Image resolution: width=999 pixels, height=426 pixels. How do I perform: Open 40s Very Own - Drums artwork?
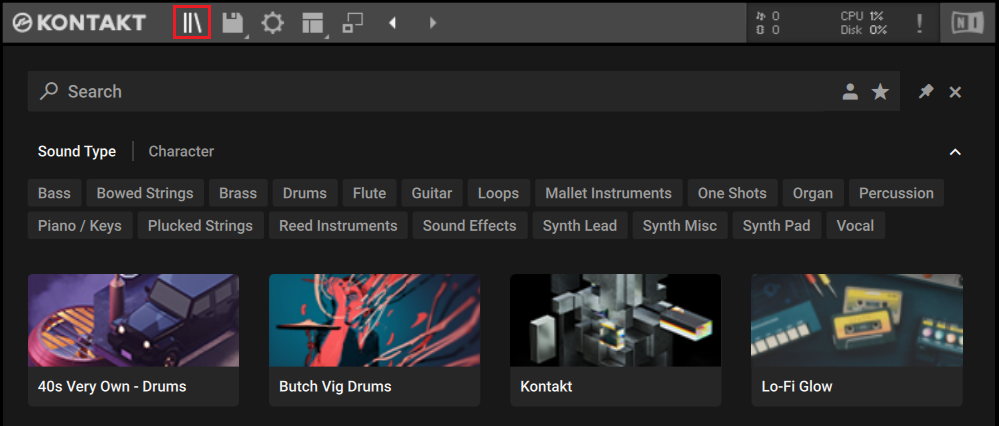coord(133,320)
